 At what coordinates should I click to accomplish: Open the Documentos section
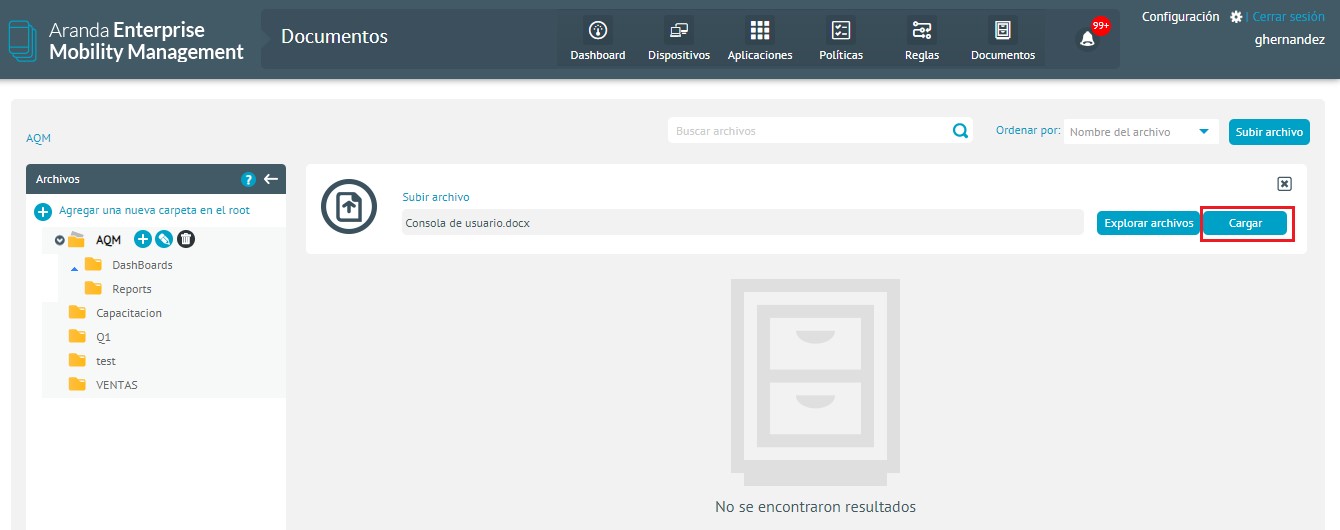click(1003, 40)
